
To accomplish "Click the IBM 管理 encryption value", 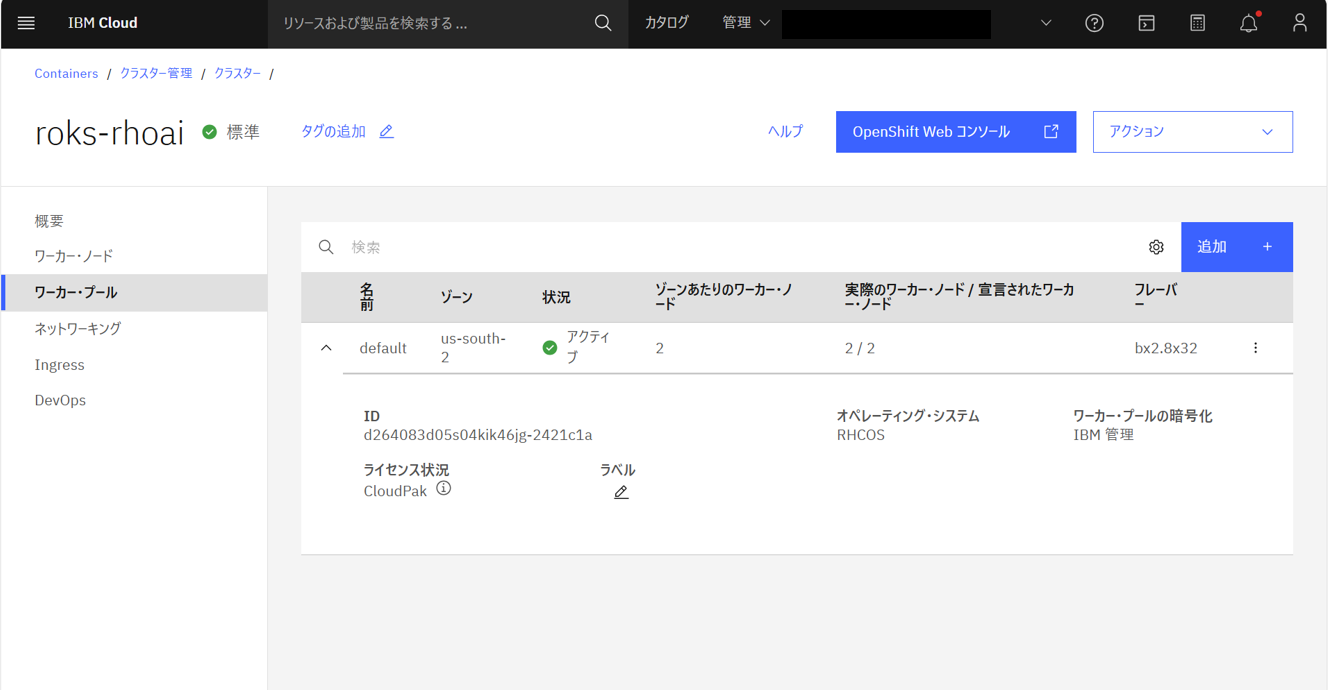I will tap(1103, 435).
